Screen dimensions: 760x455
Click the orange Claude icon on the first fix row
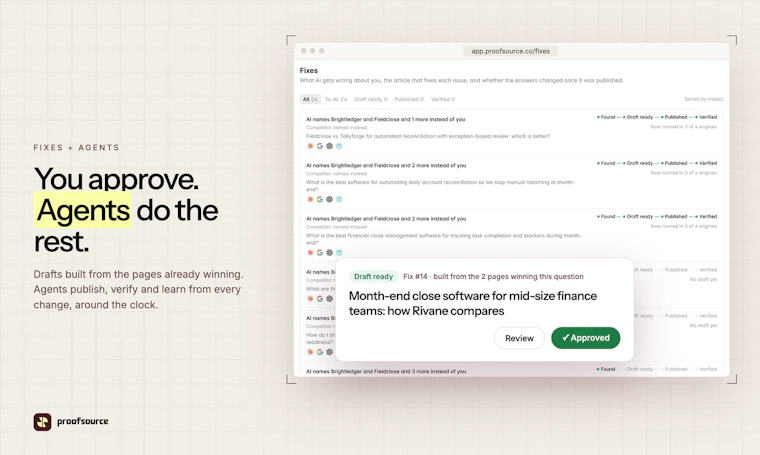point(310,146)
